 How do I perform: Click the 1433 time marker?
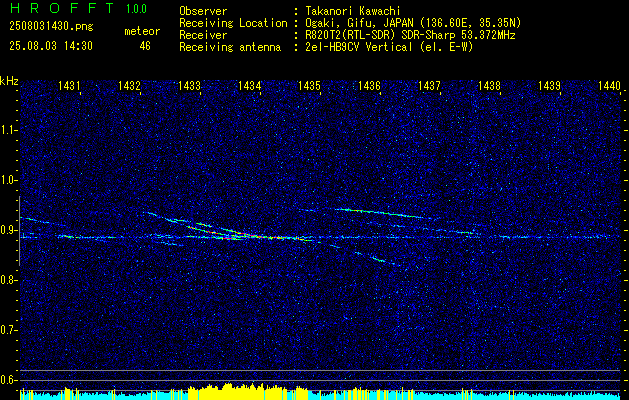pyautogui.click(x=189, y=85)
